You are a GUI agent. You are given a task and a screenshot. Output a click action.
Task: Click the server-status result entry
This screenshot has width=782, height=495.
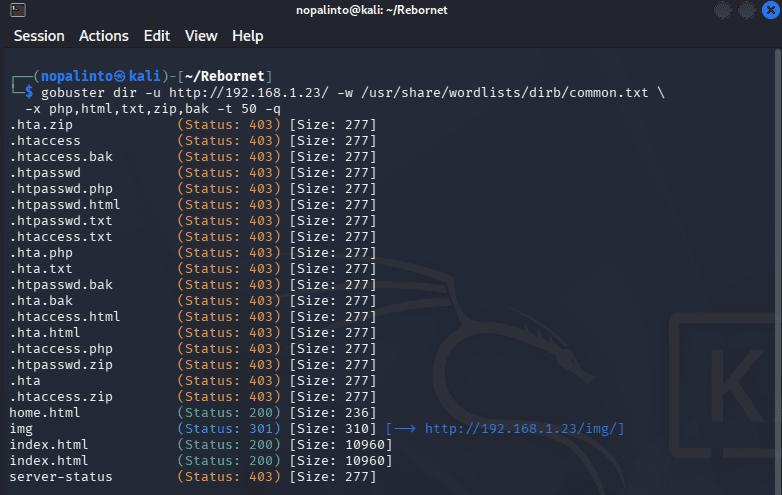61,477
